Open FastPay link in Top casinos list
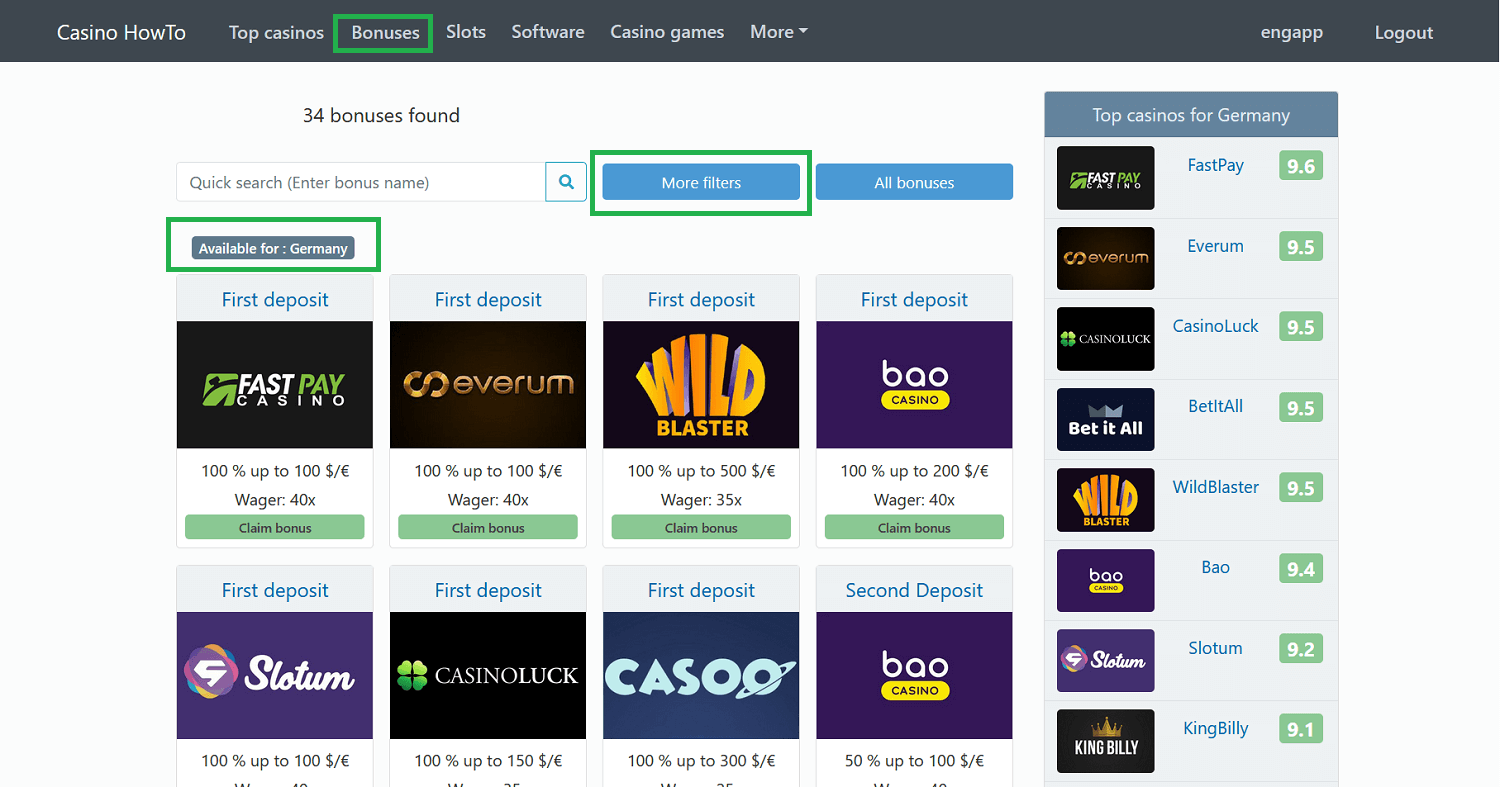 point(1215,165)
